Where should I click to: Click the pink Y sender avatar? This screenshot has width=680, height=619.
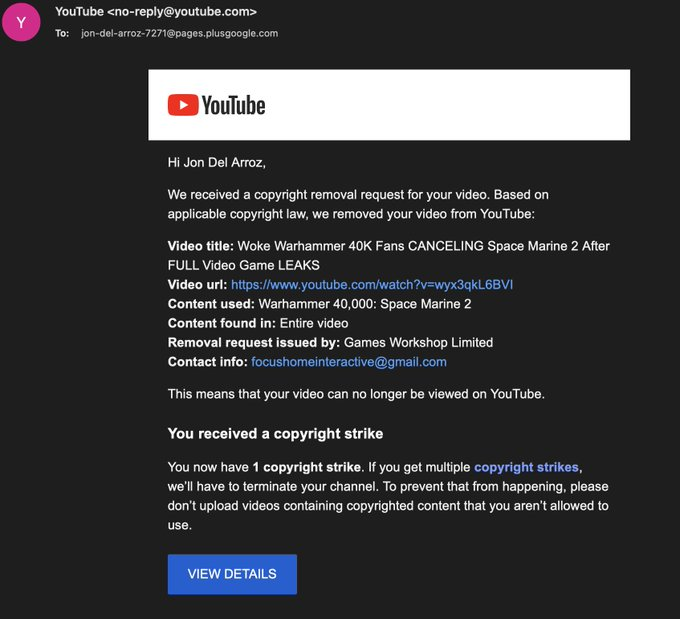[x=21, y=22]
